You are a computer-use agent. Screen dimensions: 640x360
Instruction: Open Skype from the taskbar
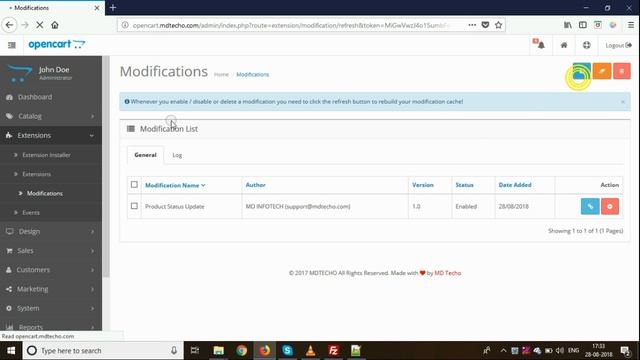pyautogui.click(x=287, y=351)
